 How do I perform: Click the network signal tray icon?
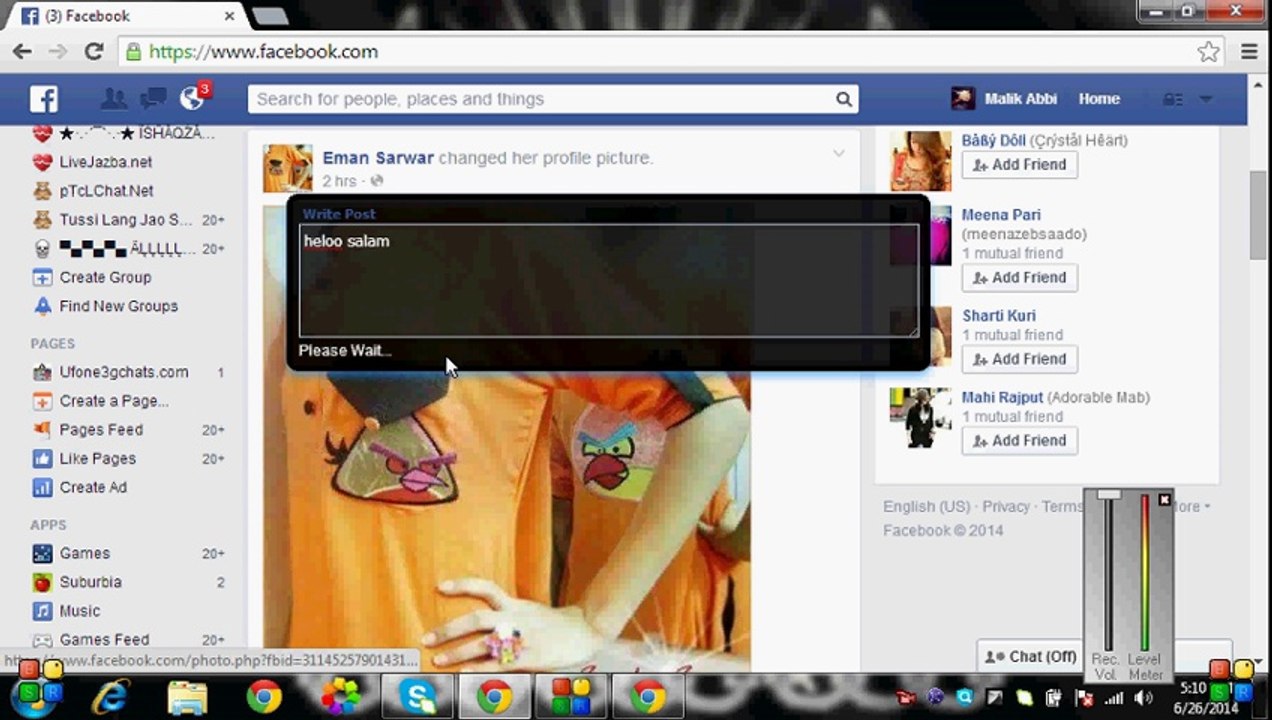[x=1113, y=698]
